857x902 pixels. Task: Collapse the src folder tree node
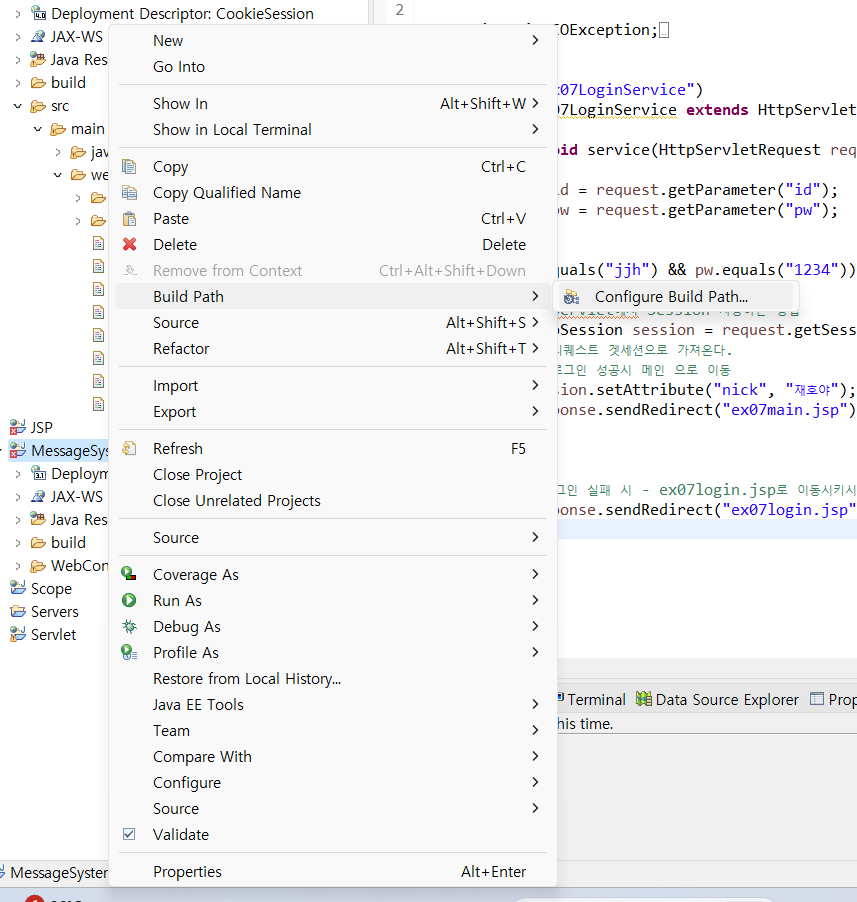pos(18,106)
